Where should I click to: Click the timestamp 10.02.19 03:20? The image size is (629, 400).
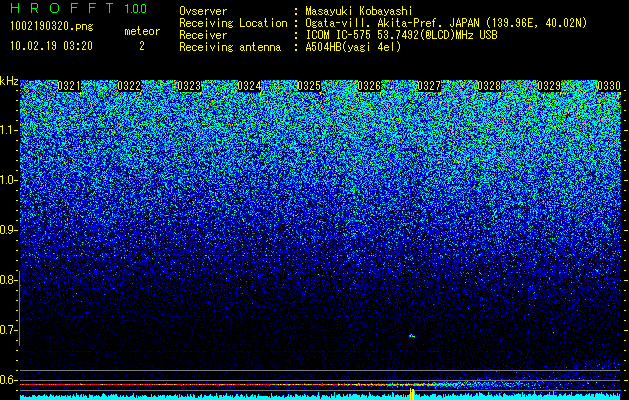point(51,46)
